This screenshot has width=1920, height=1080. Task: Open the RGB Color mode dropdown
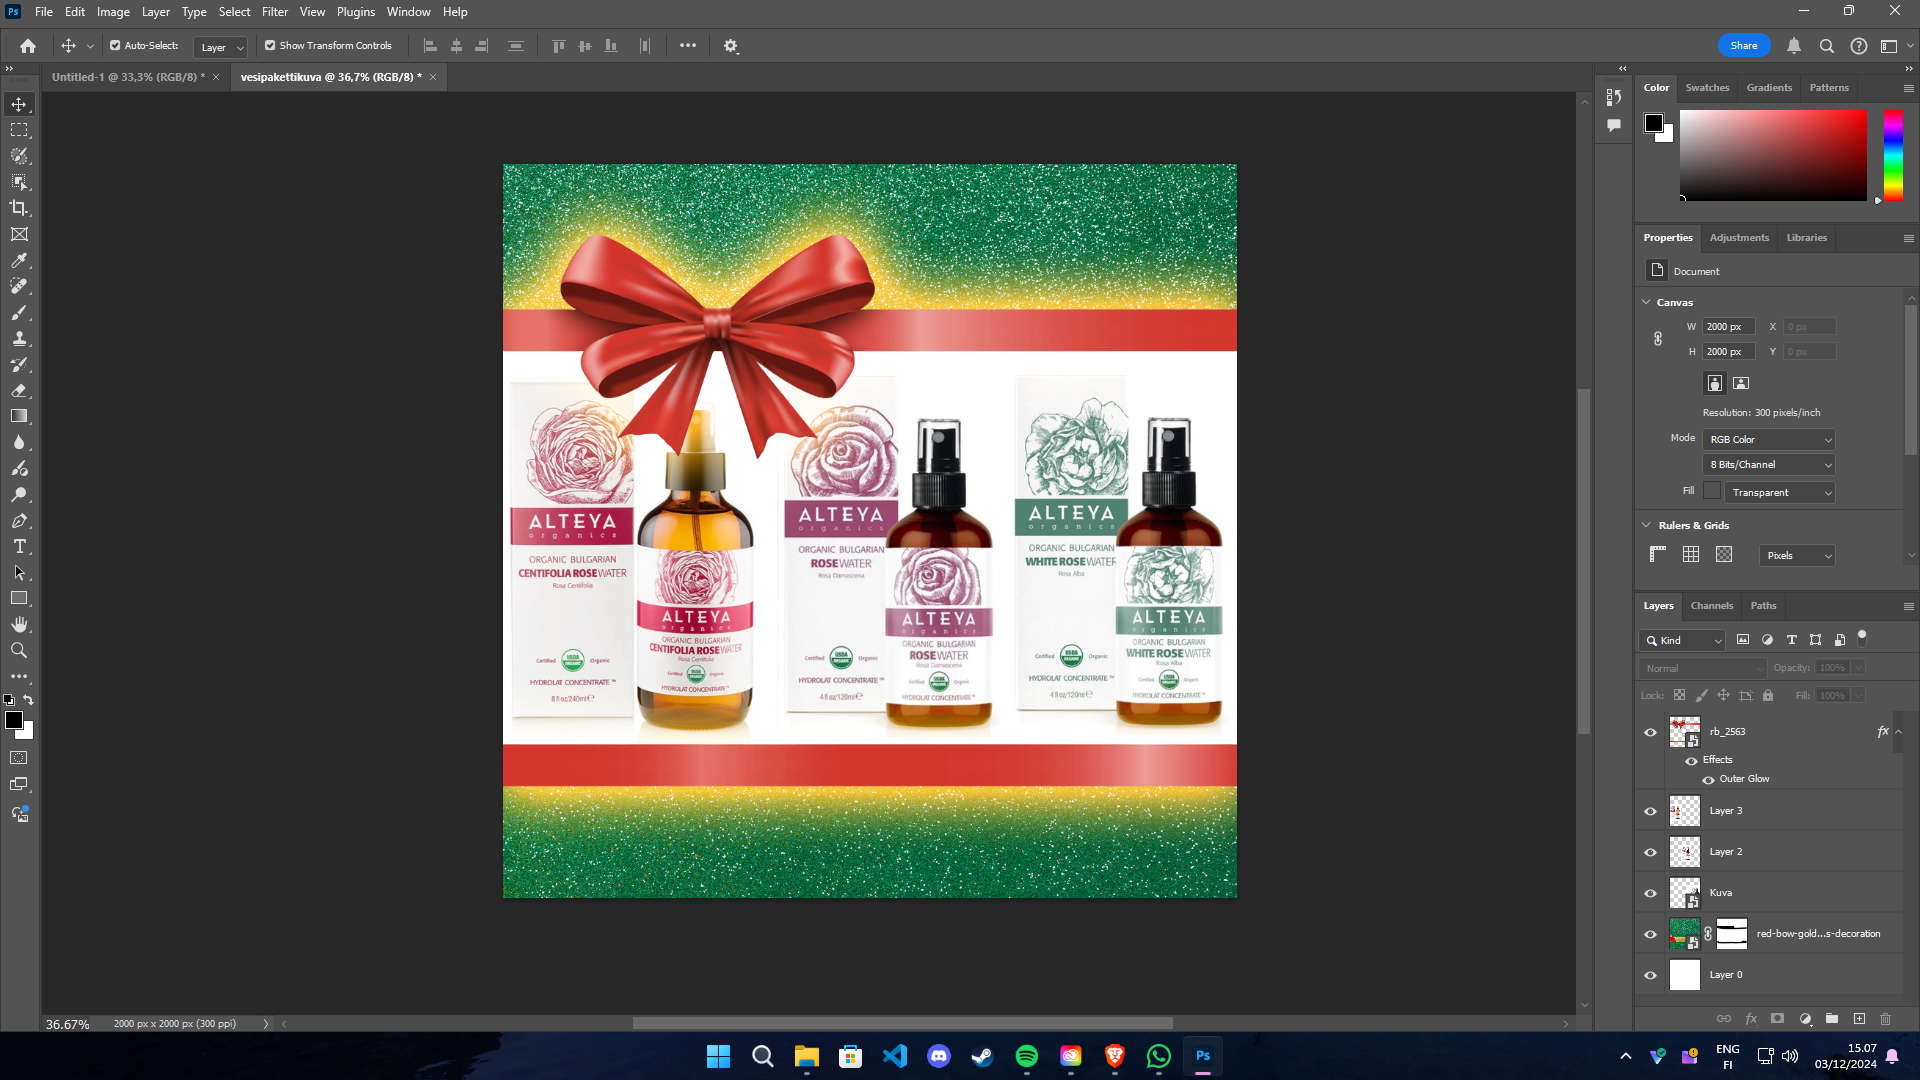point(1769,439)
